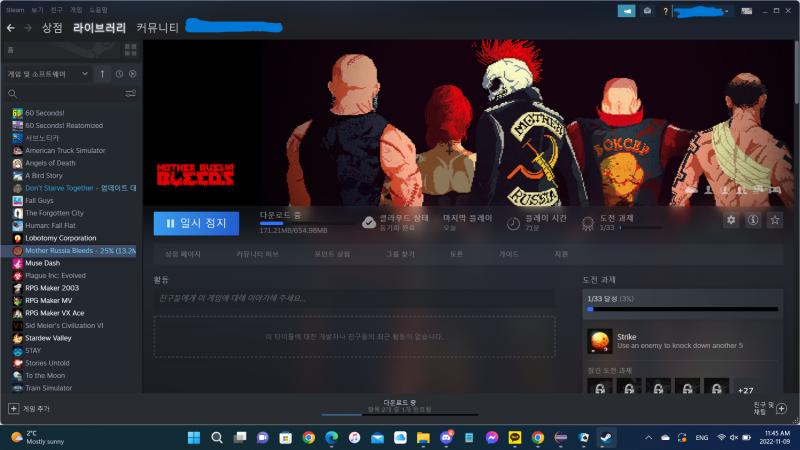Click the activity post input field

(x=354, y=298)
